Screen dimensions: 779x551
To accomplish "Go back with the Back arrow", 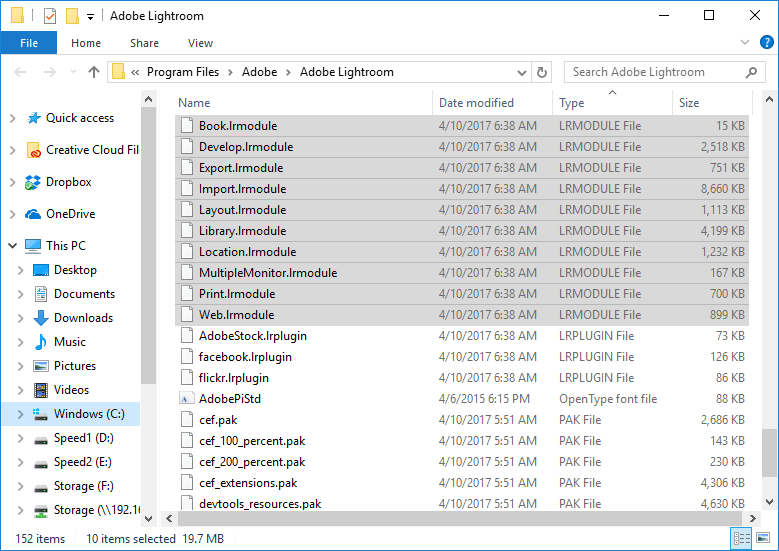I will (20, 73).
